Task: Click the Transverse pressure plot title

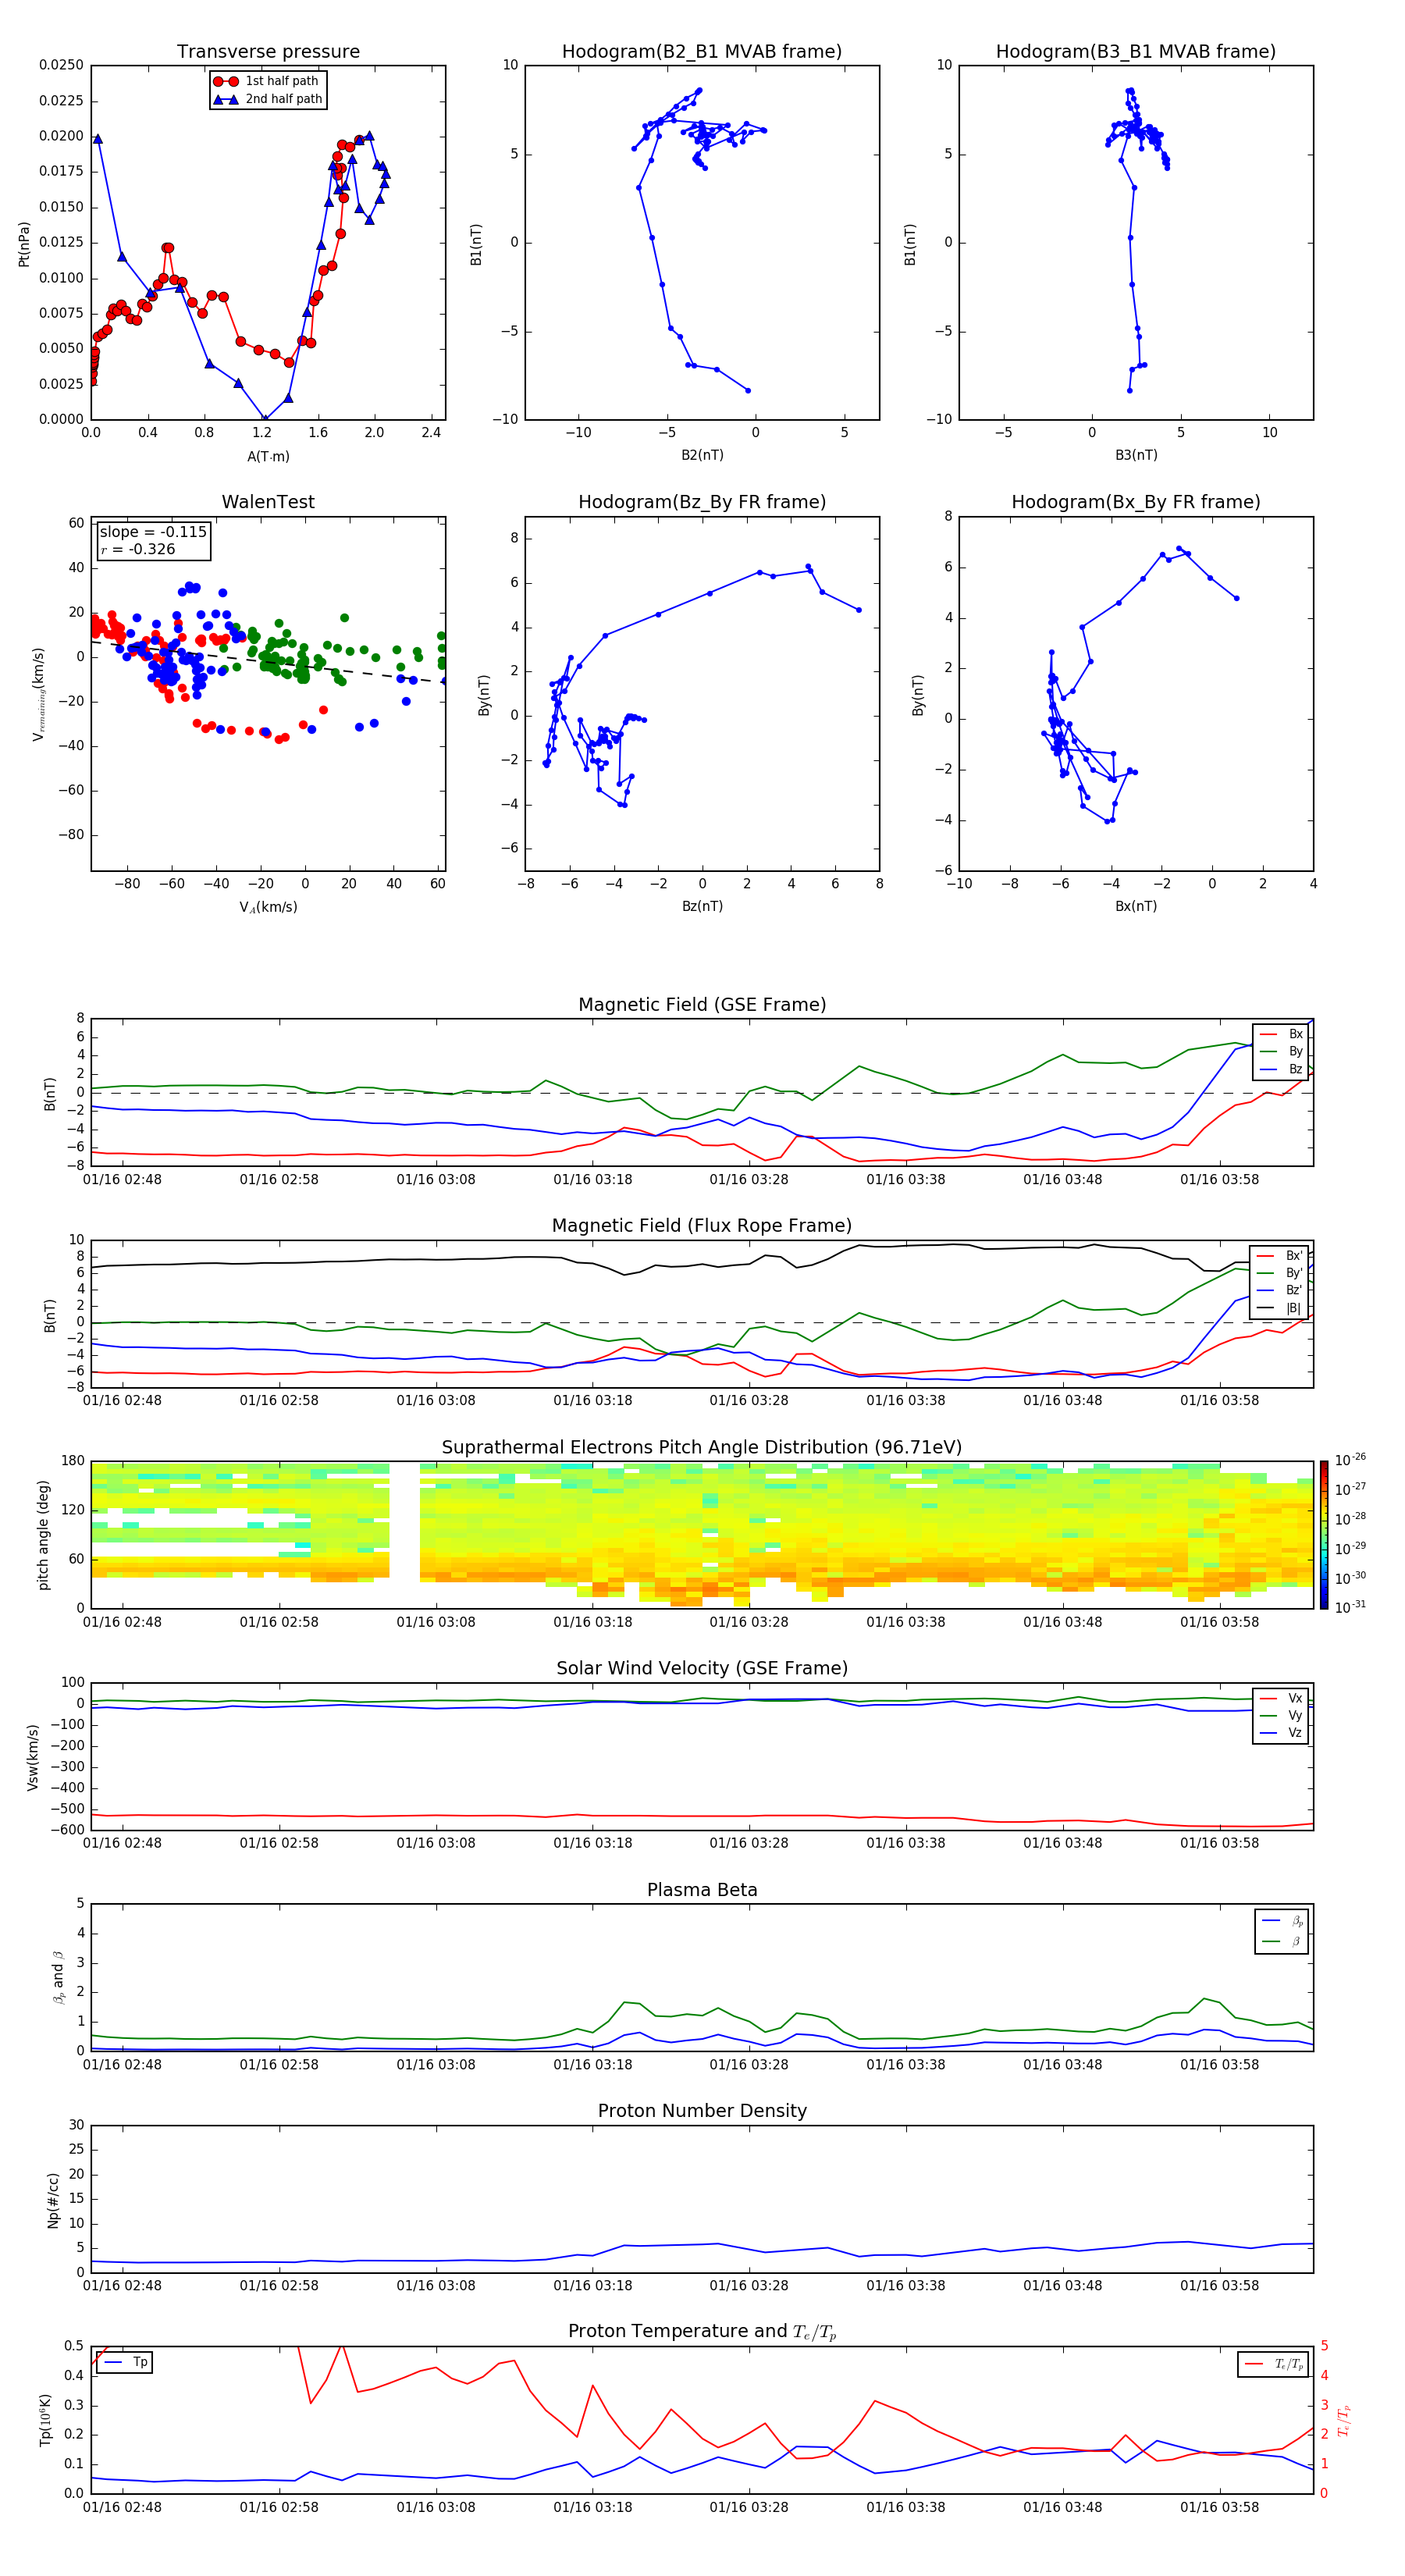Action: 268,52
